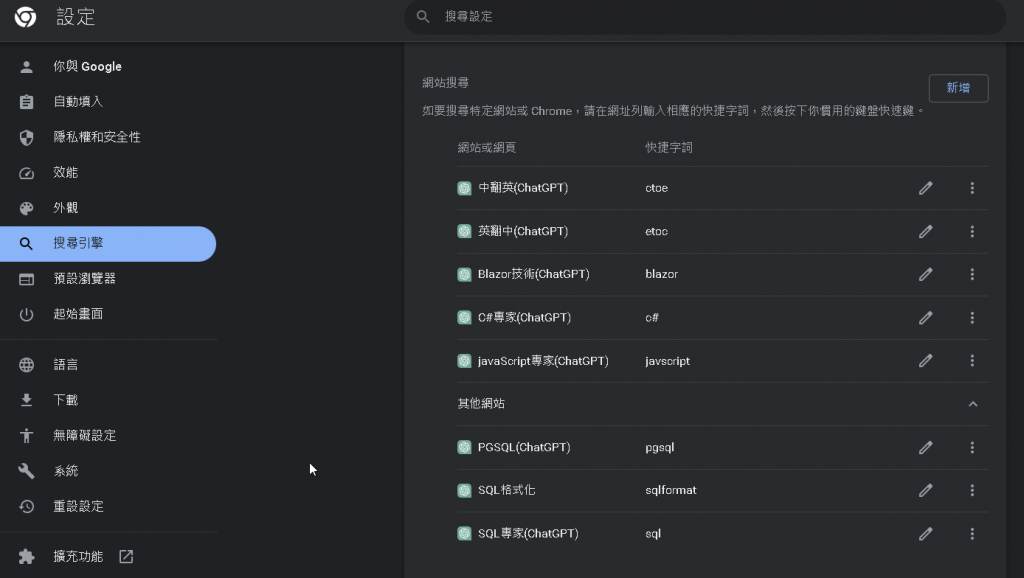
Task: Click the 英翻中(ChatGPT) site name
Action: pos(523,231)
